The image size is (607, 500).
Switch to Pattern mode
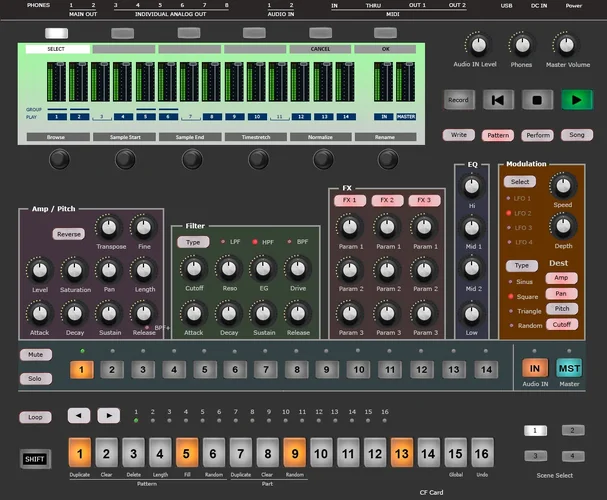click(498, 135)
